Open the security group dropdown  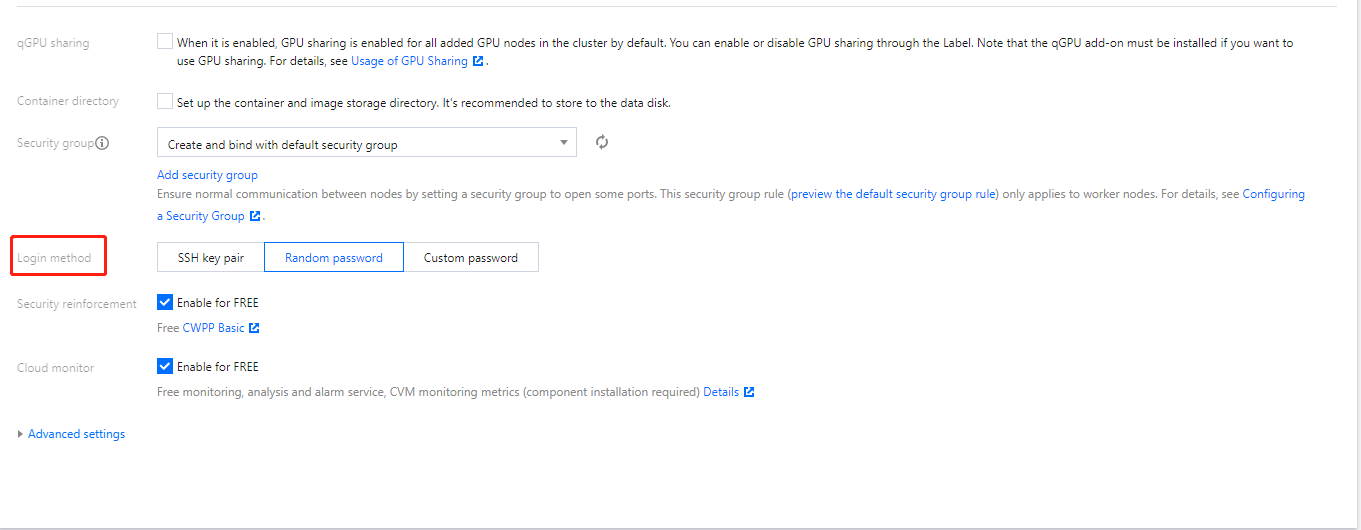click(x=367, y=143)
